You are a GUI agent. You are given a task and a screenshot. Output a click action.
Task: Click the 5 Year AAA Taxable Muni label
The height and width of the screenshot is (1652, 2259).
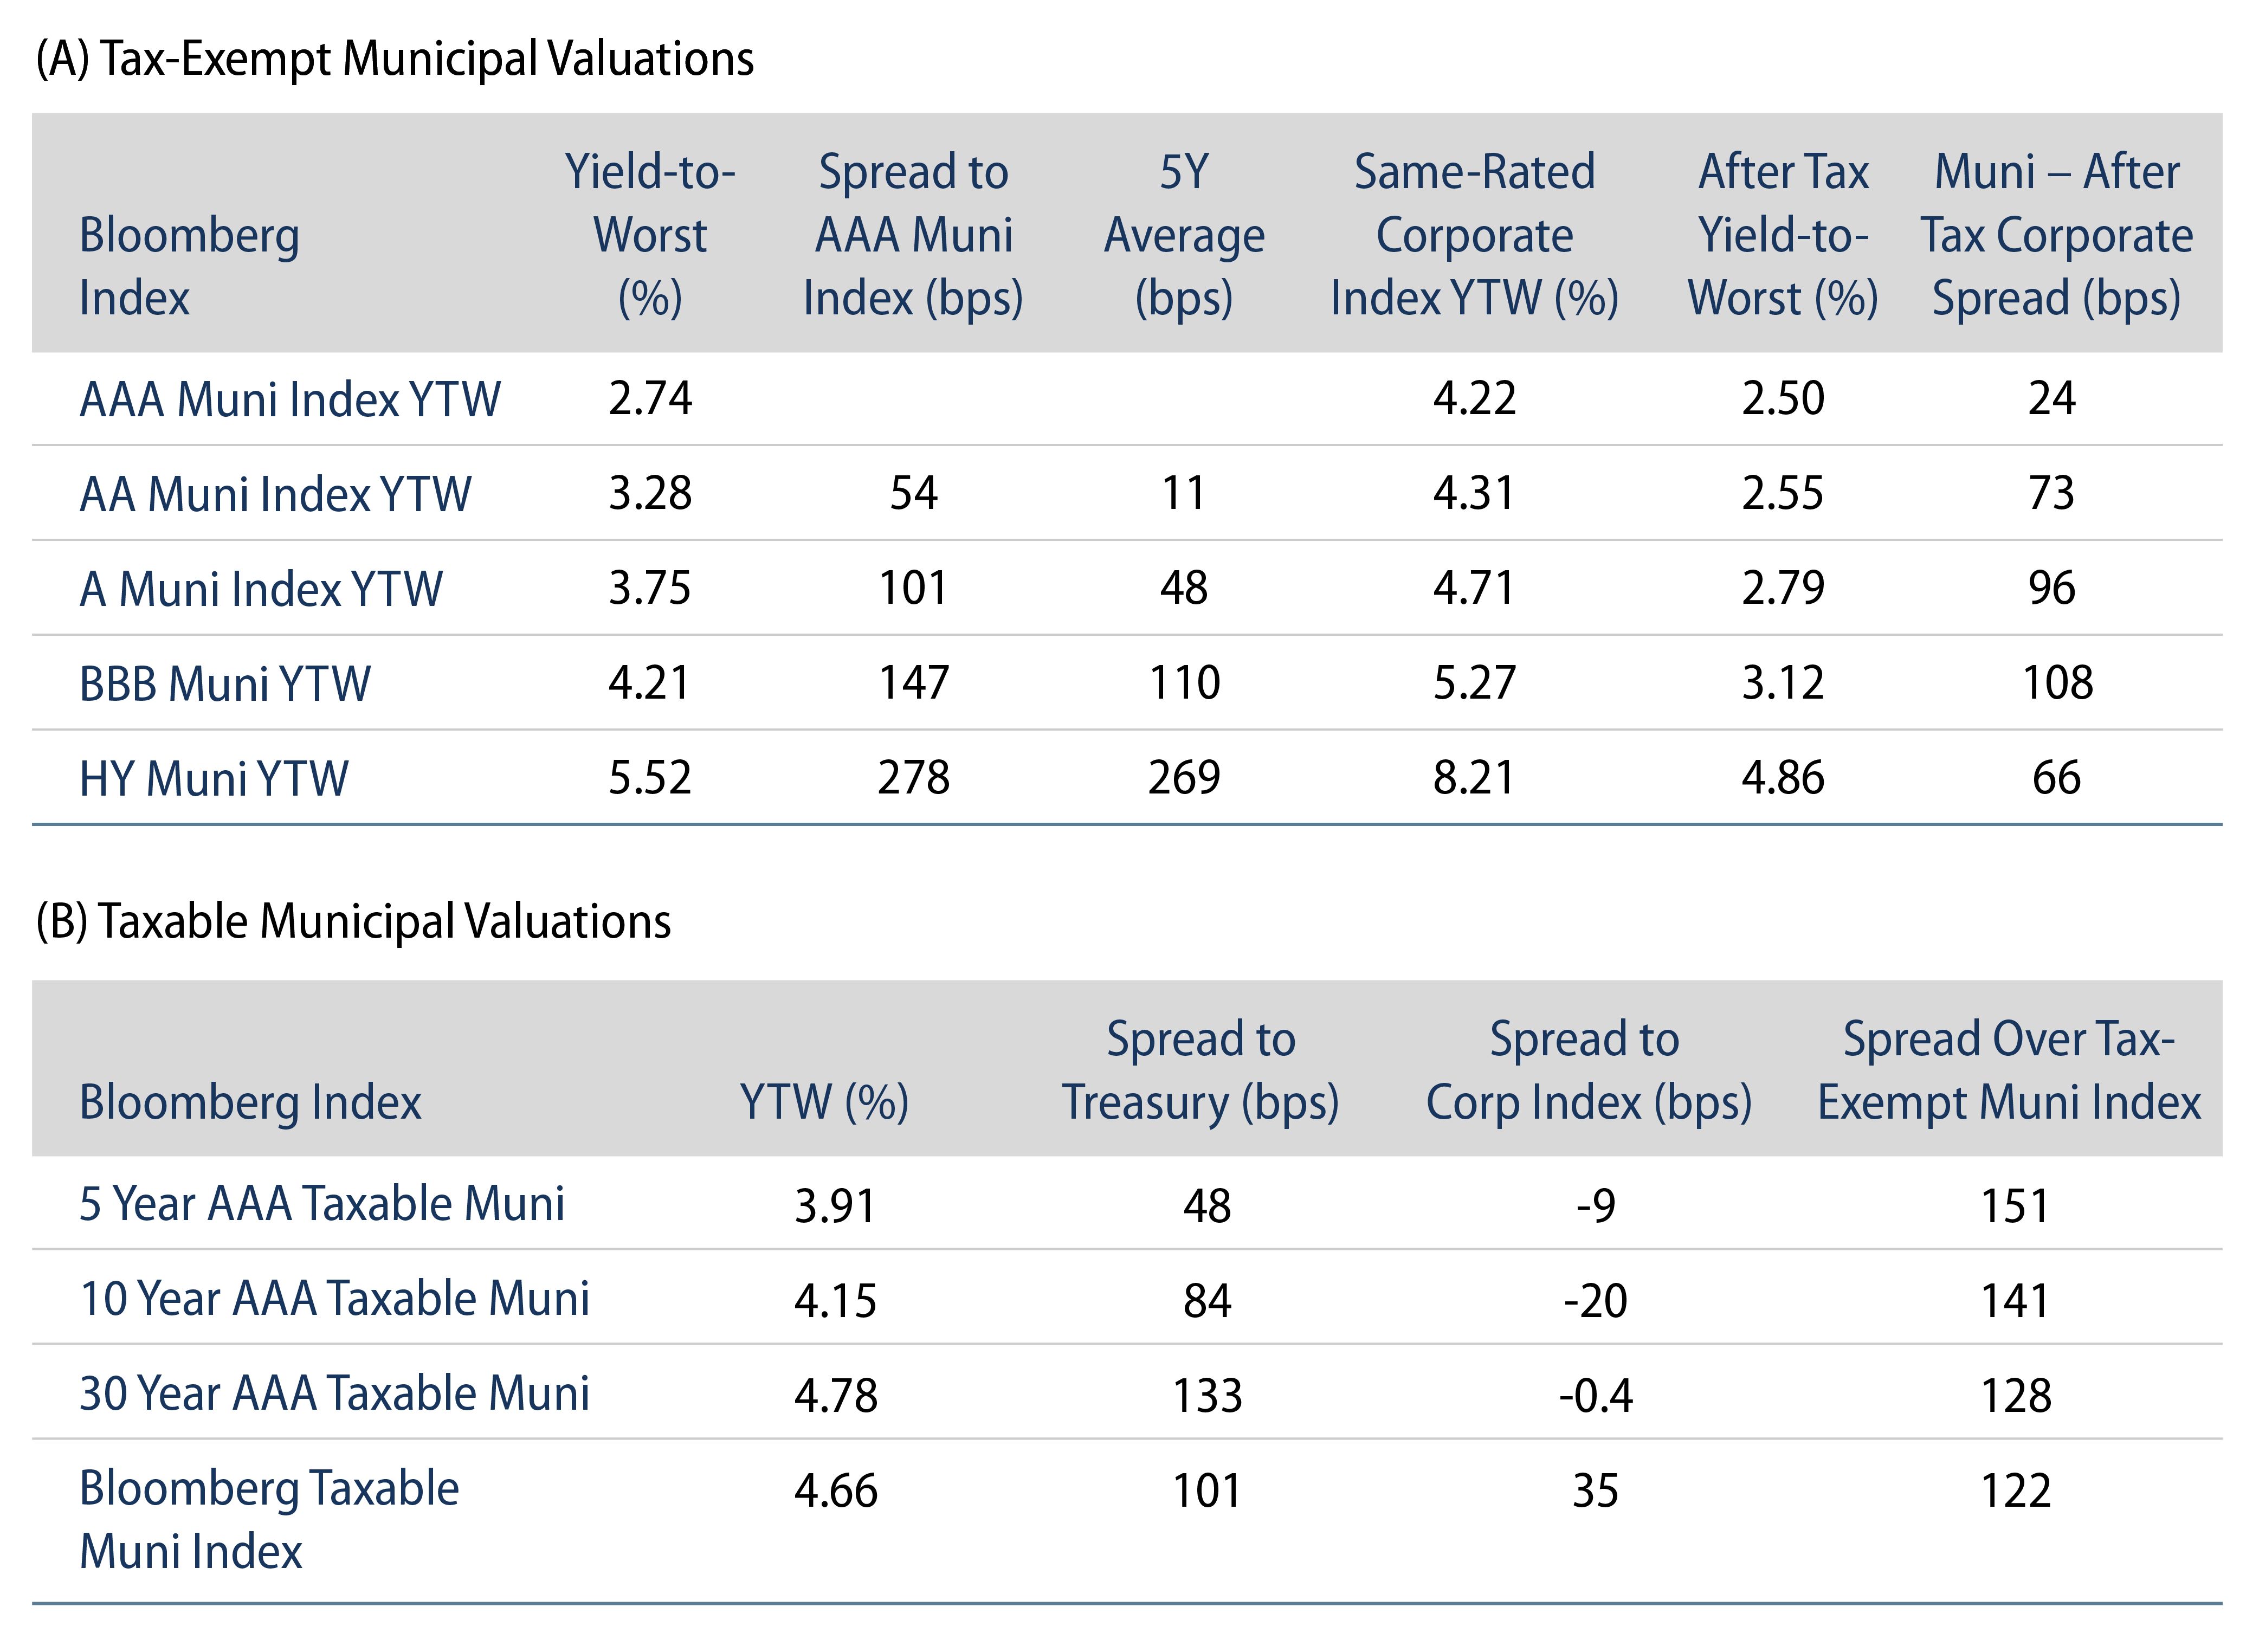(x=322, y=1203)
